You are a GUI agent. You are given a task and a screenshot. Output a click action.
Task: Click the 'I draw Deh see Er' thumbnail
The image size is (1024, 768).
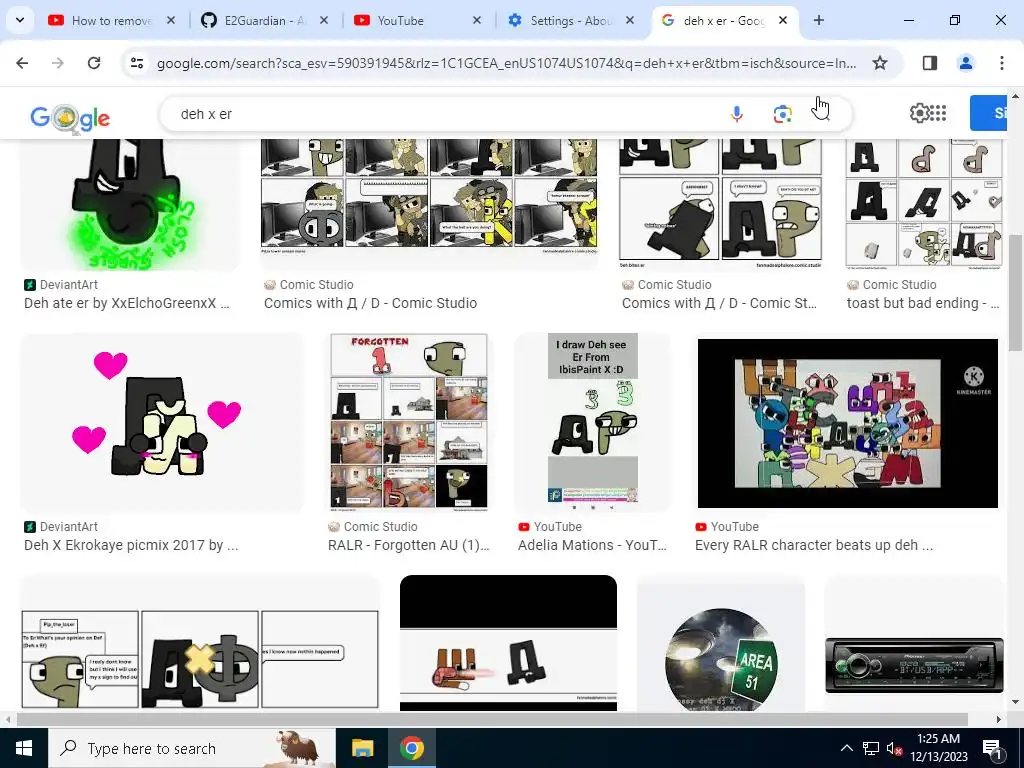coord(592,423)
